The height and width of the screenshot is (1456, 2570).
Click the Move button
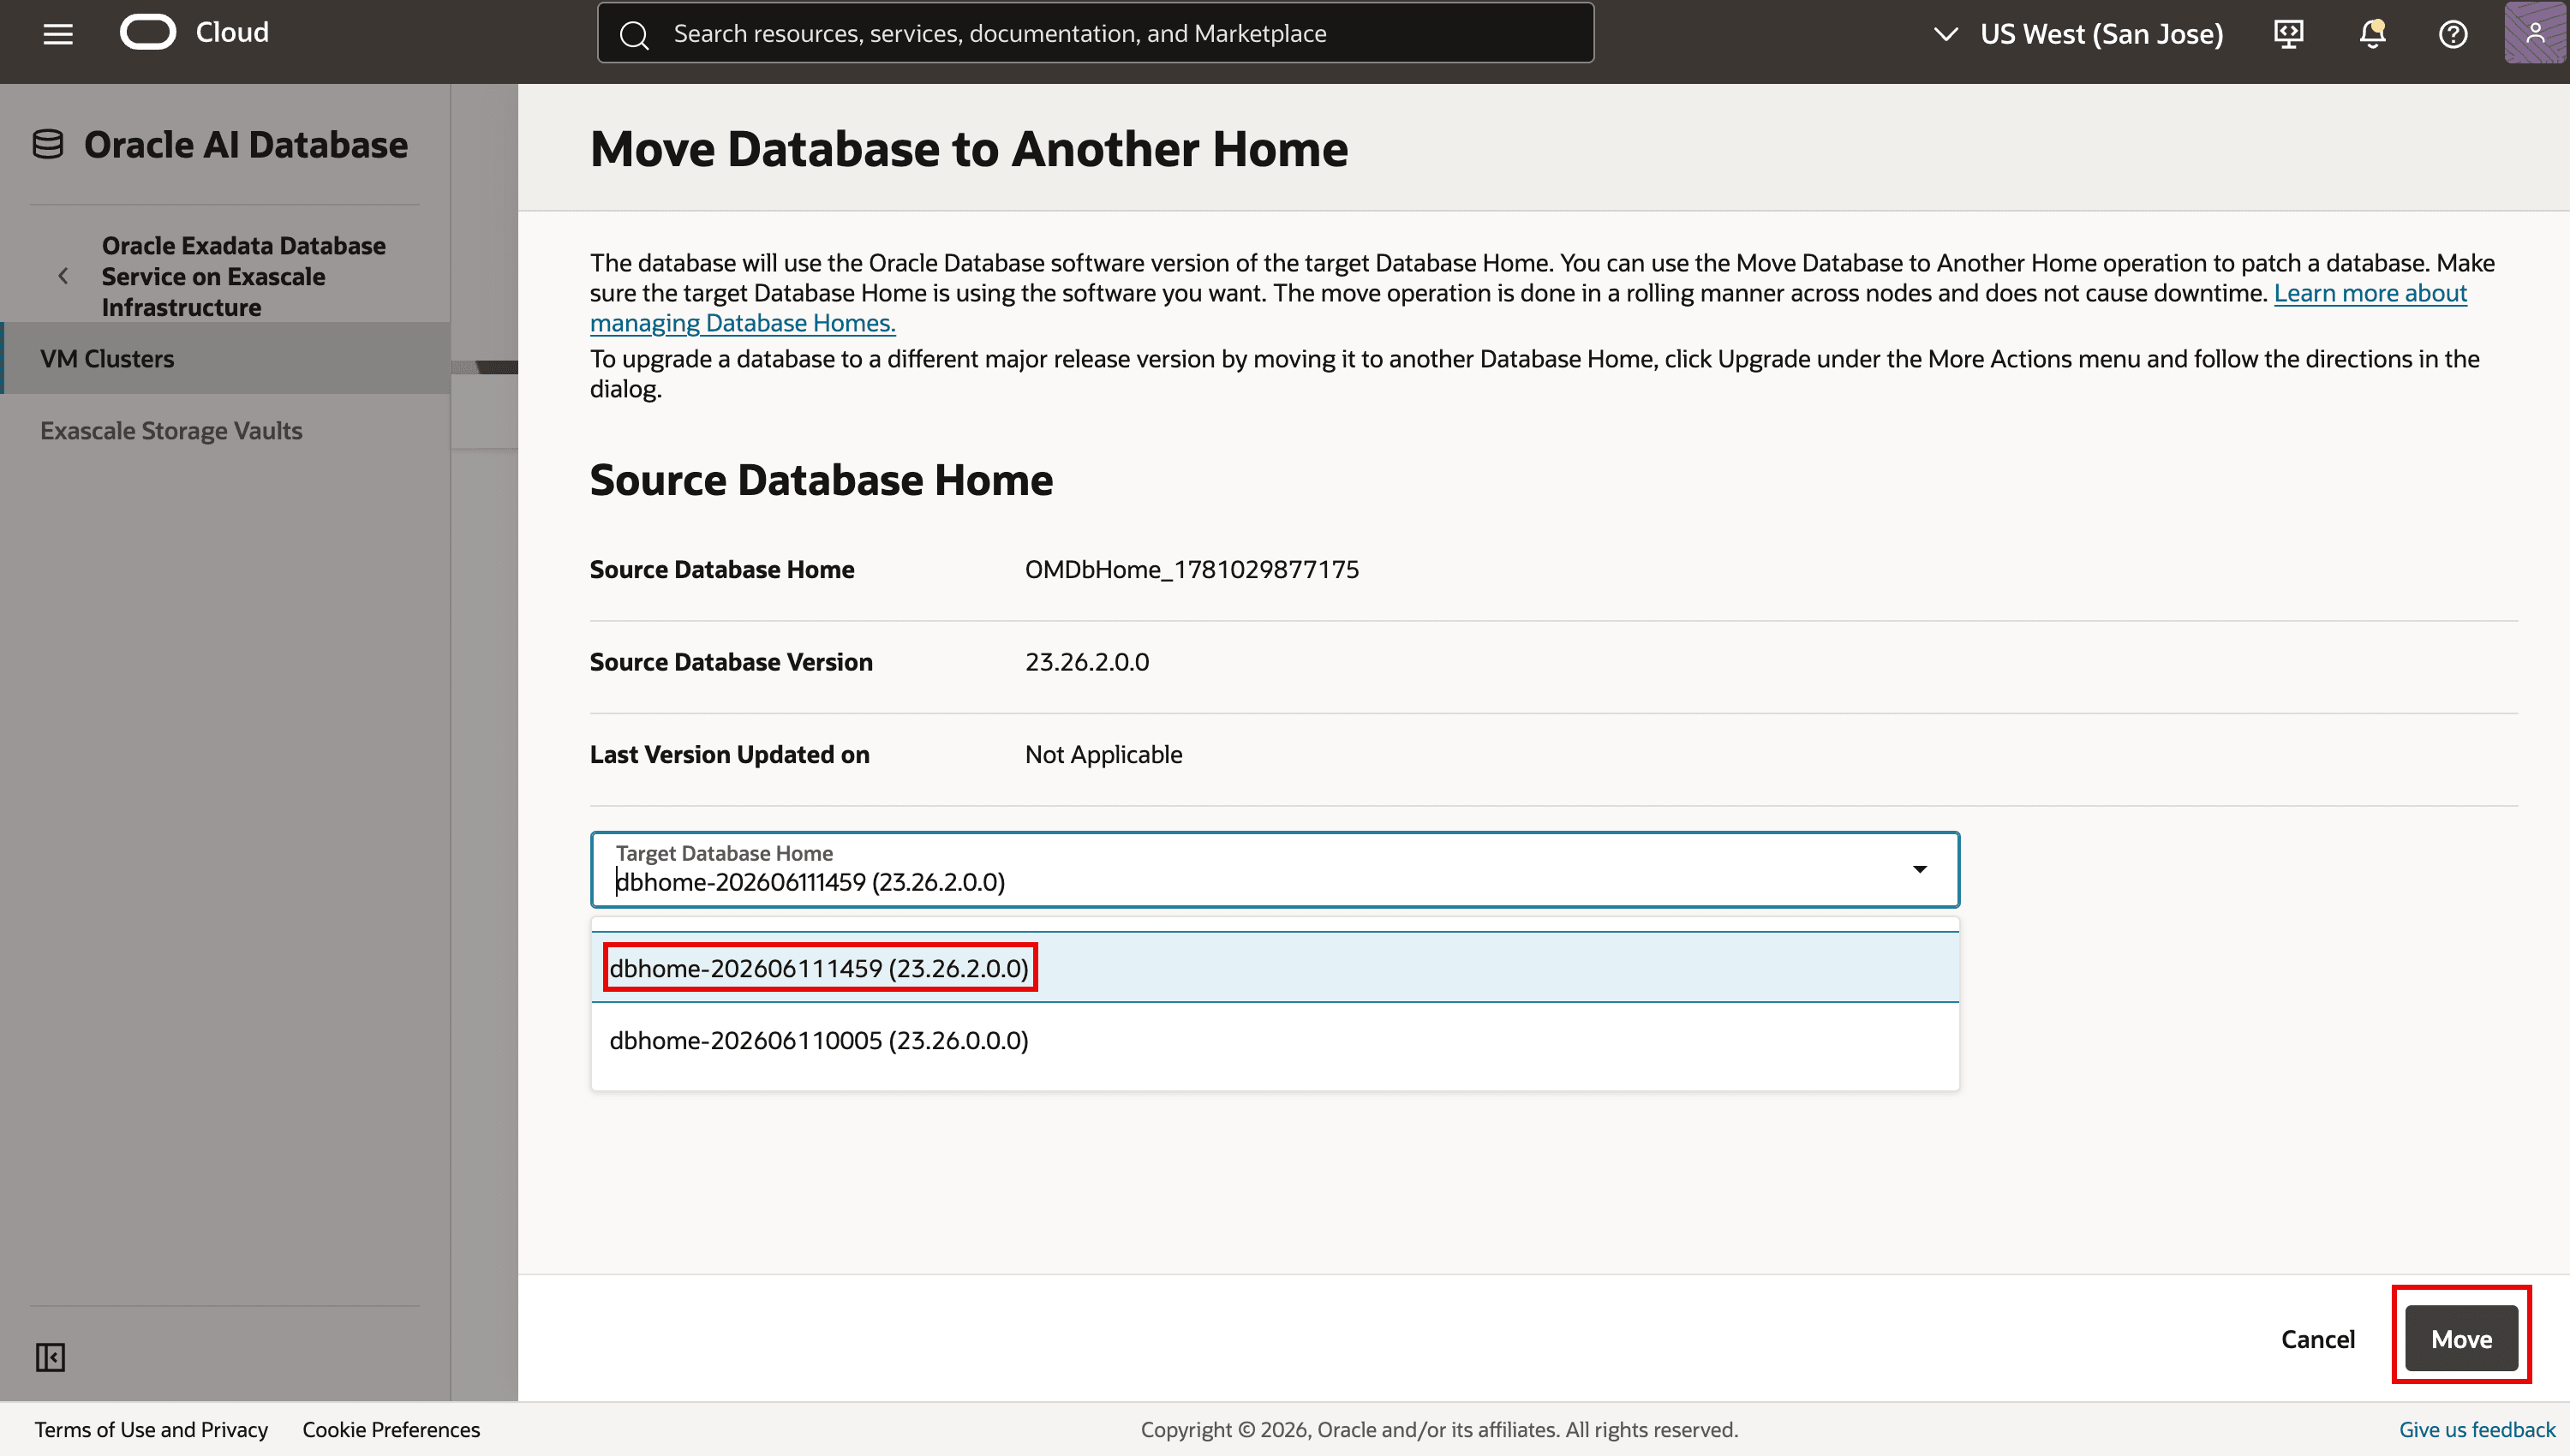pos(2461,1338)
